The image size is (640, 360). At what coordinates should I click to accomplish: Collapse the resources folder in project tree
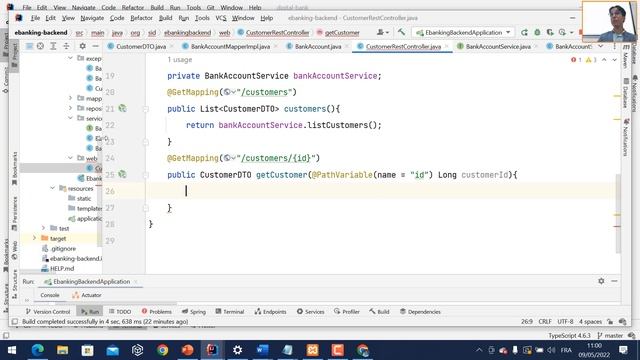53,188
